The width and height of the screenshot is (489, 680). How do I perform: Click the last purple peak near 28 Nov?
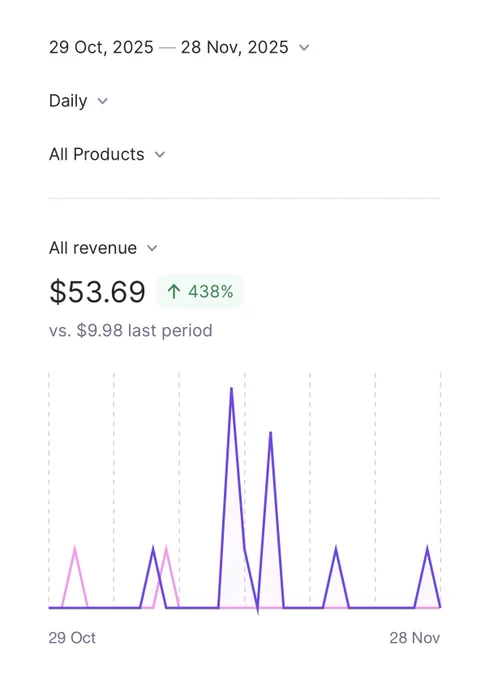point(427,549)
